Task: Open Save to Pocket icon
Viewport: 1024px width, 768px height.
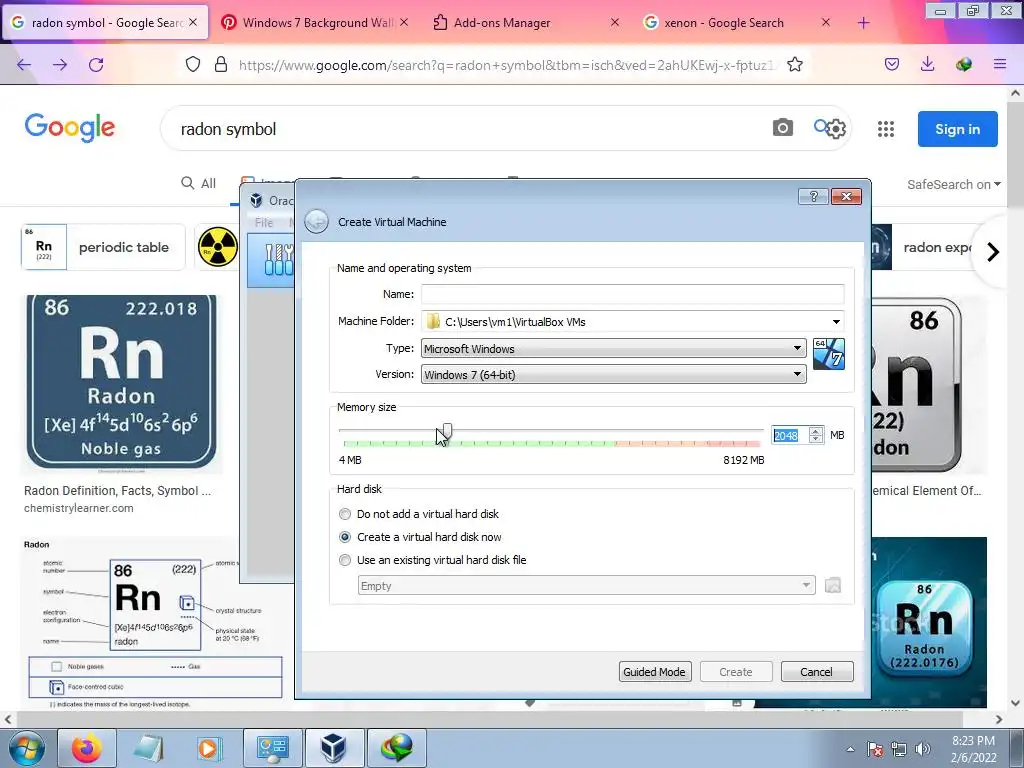Action: 892,64
